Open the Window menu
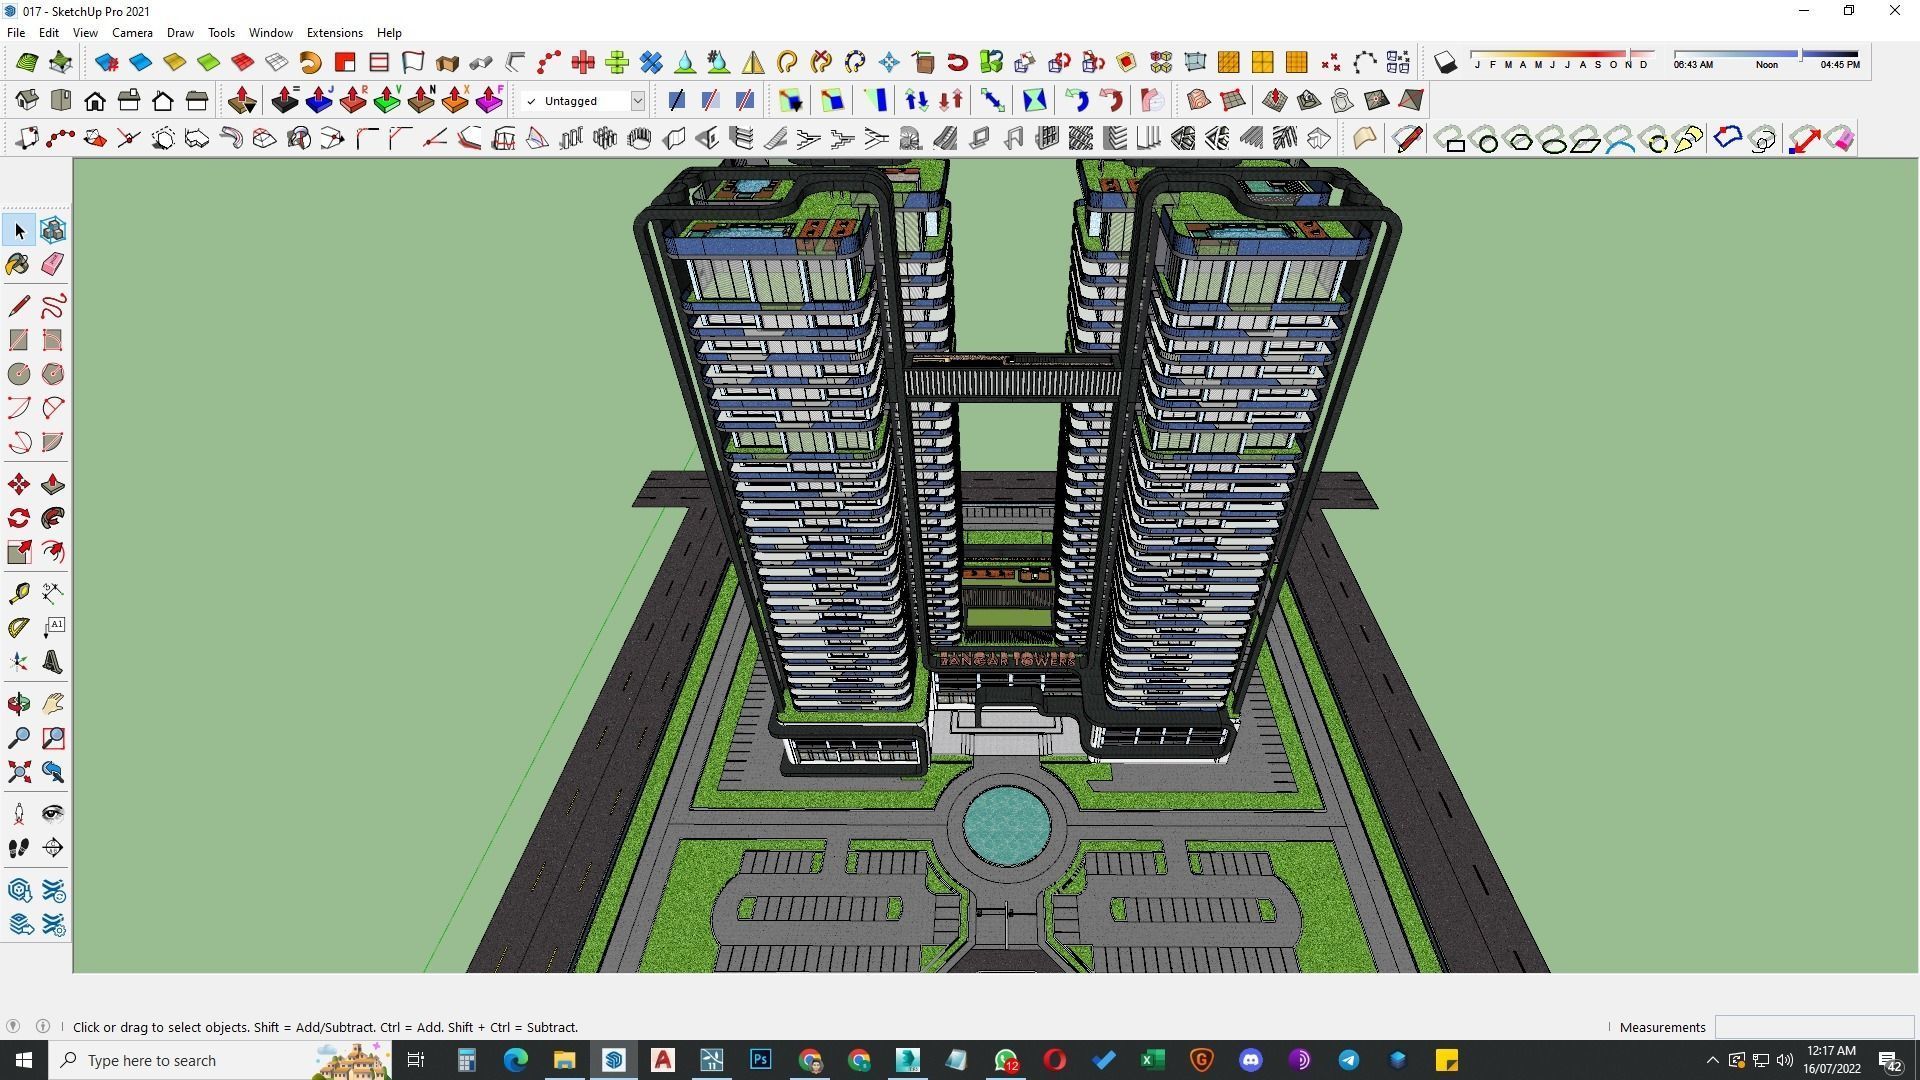1920x1080 pixels. [270, 33]
